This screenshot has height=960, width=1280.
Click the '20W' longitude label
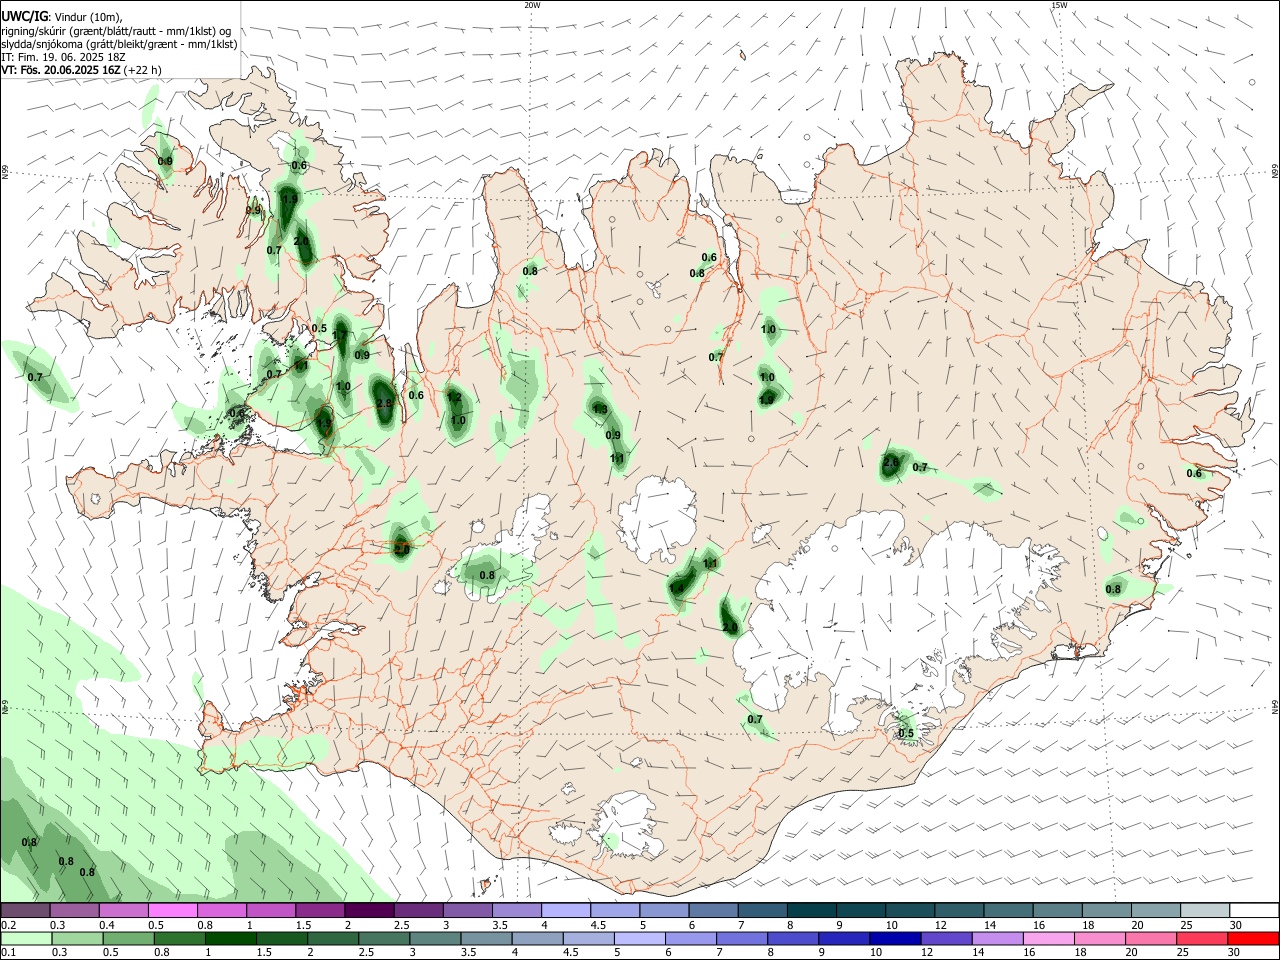[532, 5]
